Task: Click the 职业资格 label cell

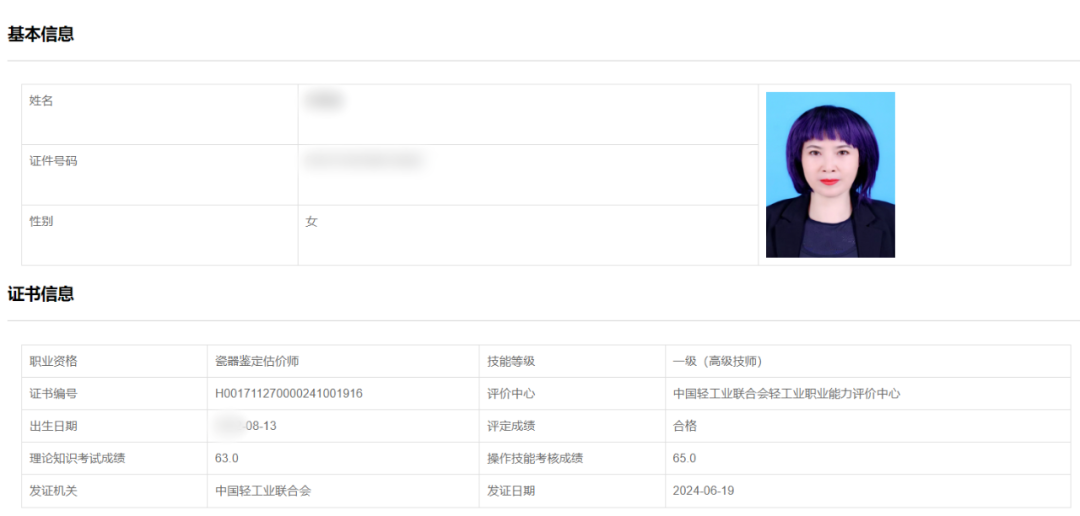Action: 114,361
